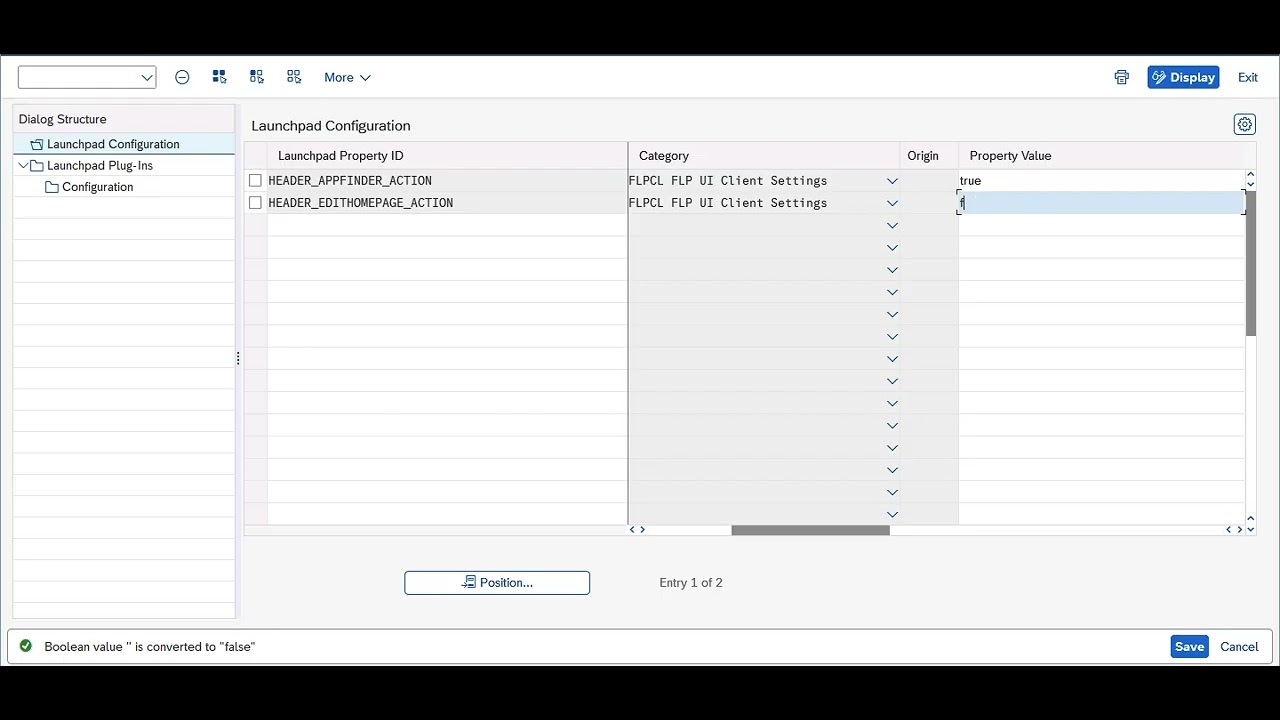Click the horizontal scrollbar thumb under the table
1280x720 pixels.
[x=810, y=530]
